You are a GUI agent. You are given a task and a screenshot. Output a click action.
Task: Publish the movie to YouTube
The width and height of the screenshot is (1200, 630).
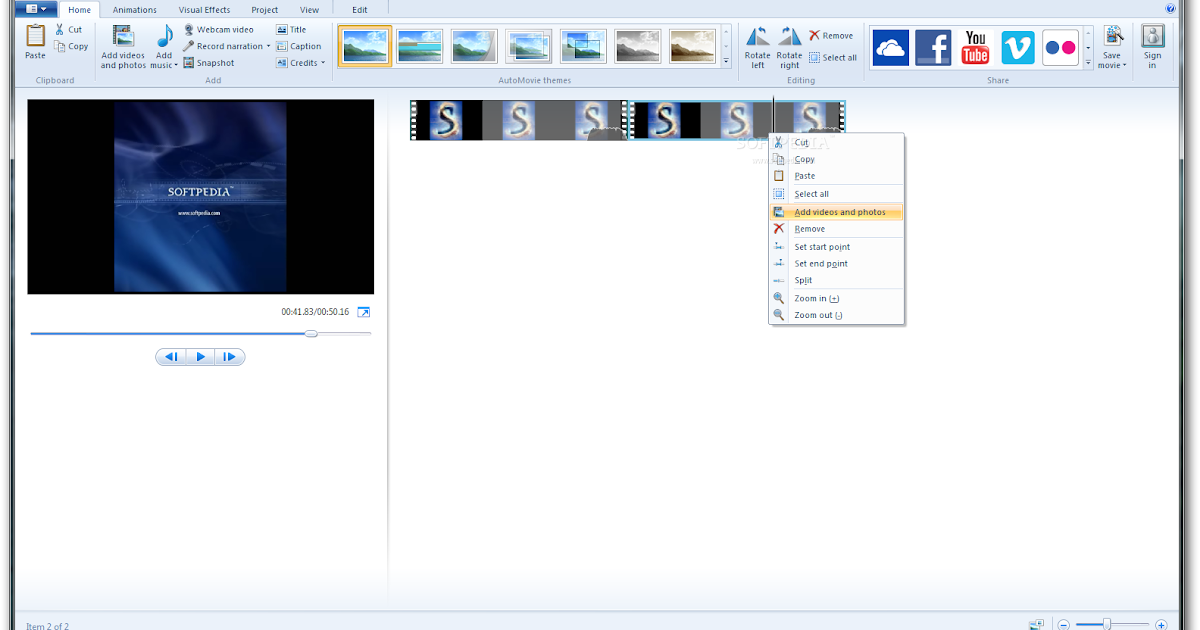(x=975, y=47)
